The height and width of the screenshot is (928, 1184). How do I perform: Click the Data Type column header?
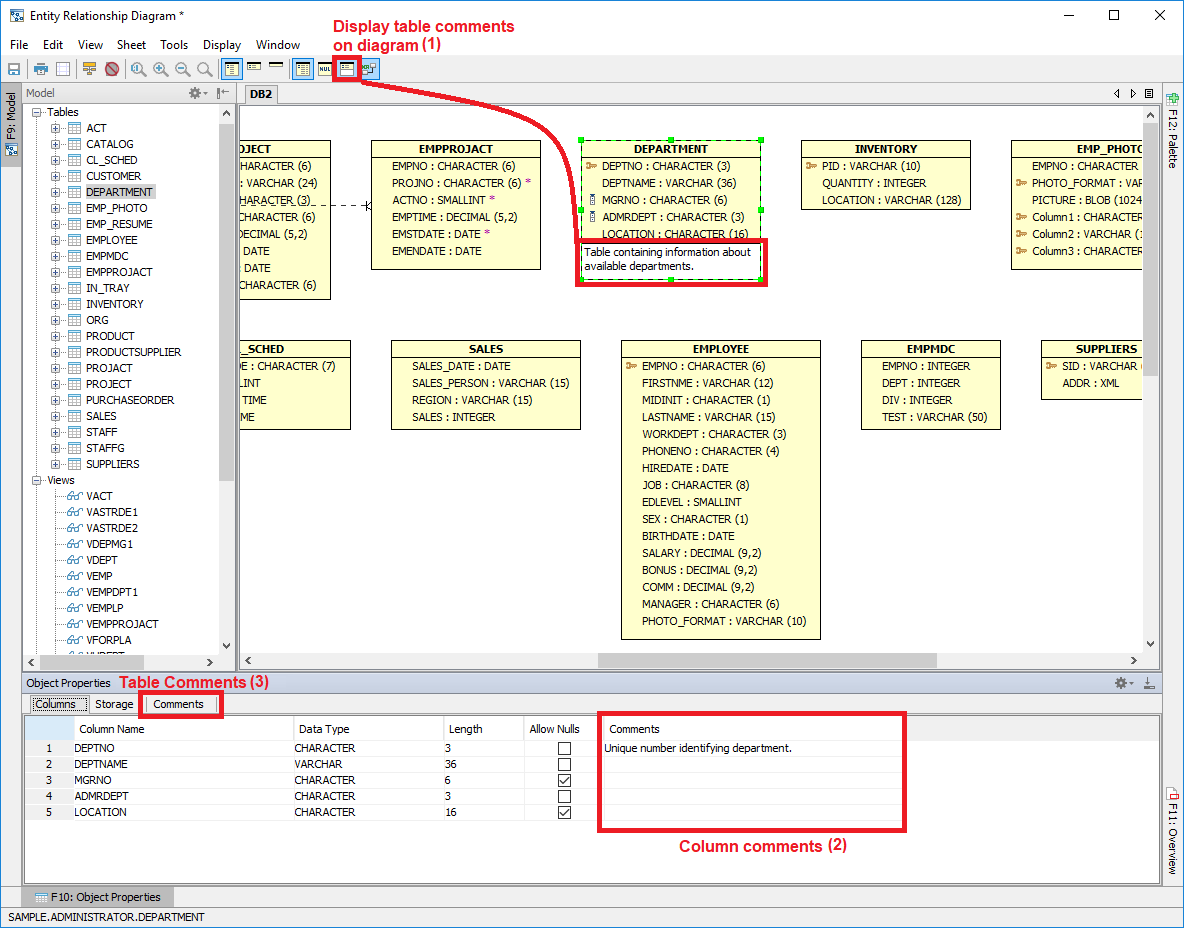tap(322, 729)
